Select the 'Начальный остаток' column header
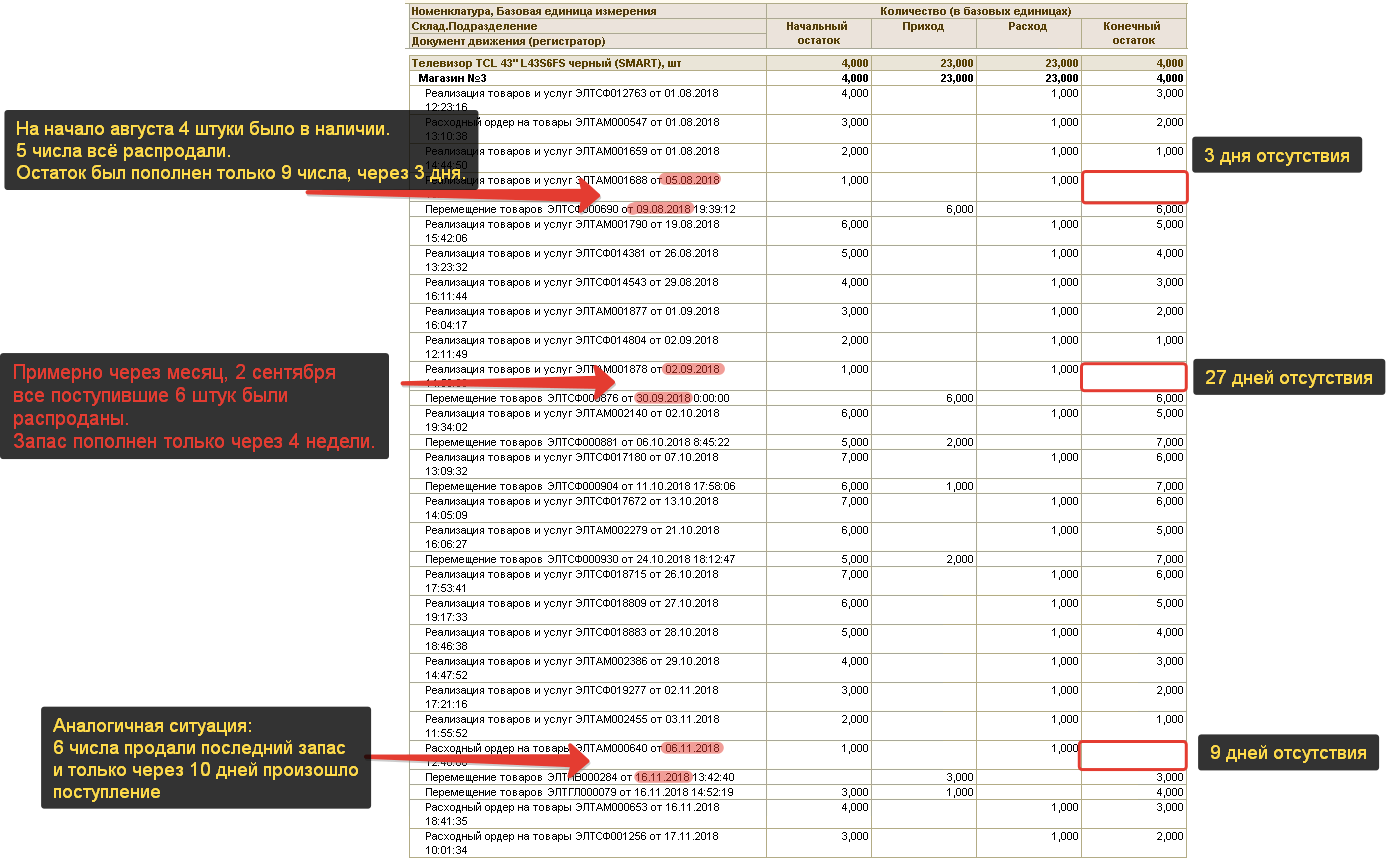This screenshot has height=858, width=1396. click(x=819, y=33)
